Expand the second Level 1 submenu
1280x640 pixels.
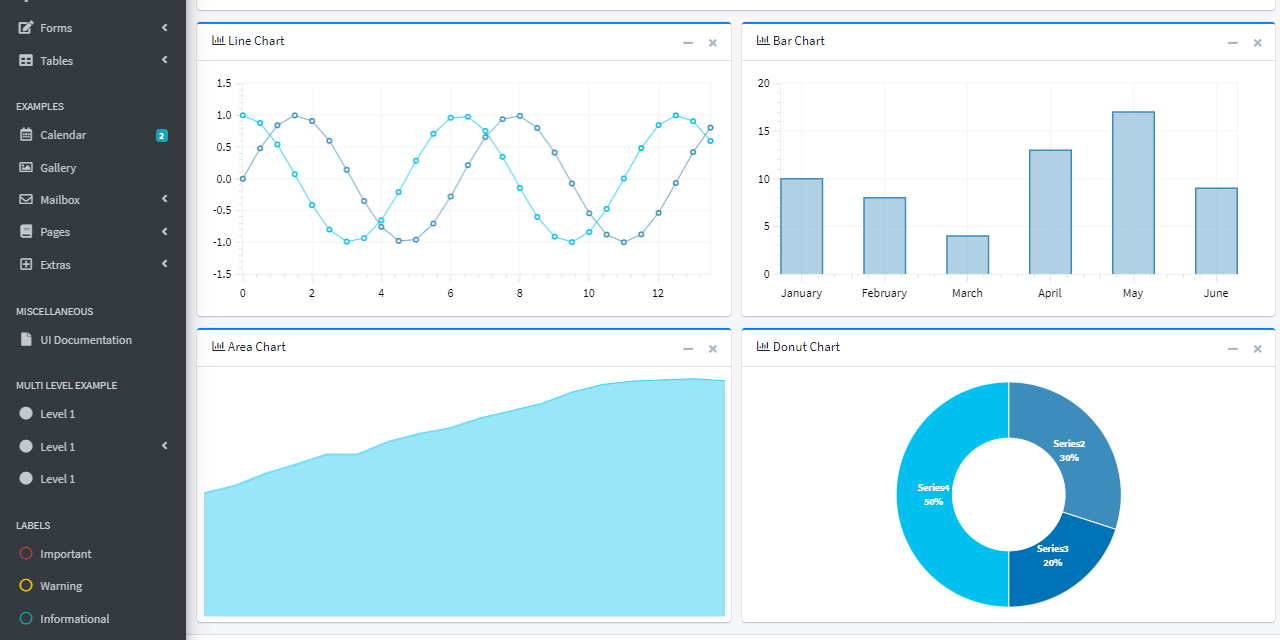[x=164, y=446]
